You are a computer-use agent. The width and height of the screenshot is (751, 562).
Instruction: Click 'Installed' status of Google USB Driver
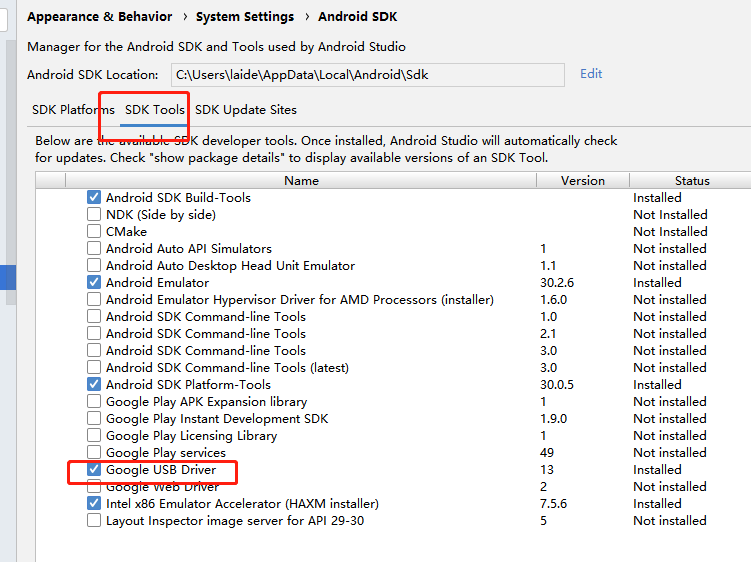click(x=657, y=470)
